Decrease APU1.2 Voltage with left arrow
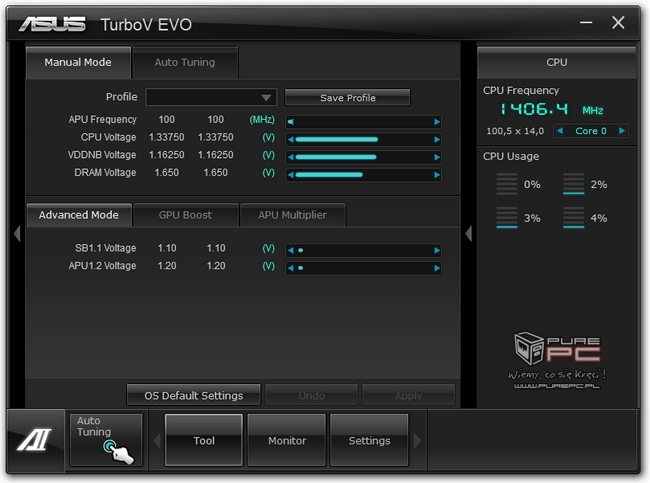The image size is (650, 483). (x=291, y=268)
